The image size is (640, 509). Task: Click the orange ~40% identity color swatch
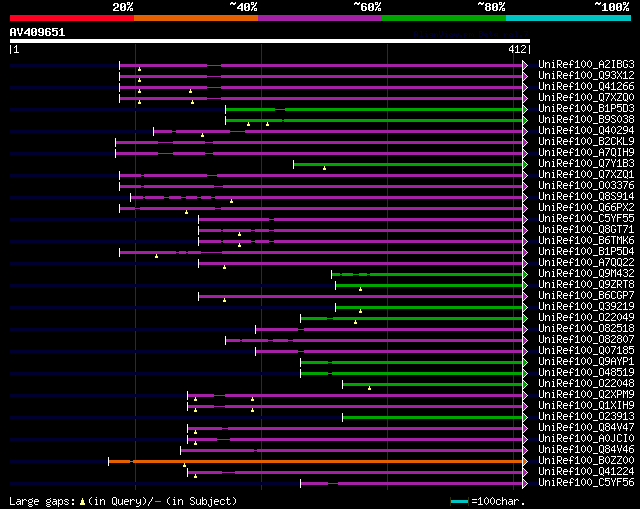(x=196, y=18)
